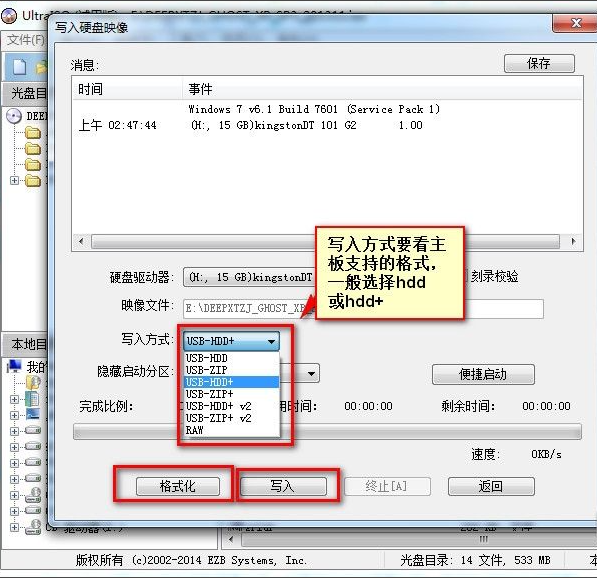Choose RAW from the write method list
This screenshot has height=578, width=597.
point(231,430)
